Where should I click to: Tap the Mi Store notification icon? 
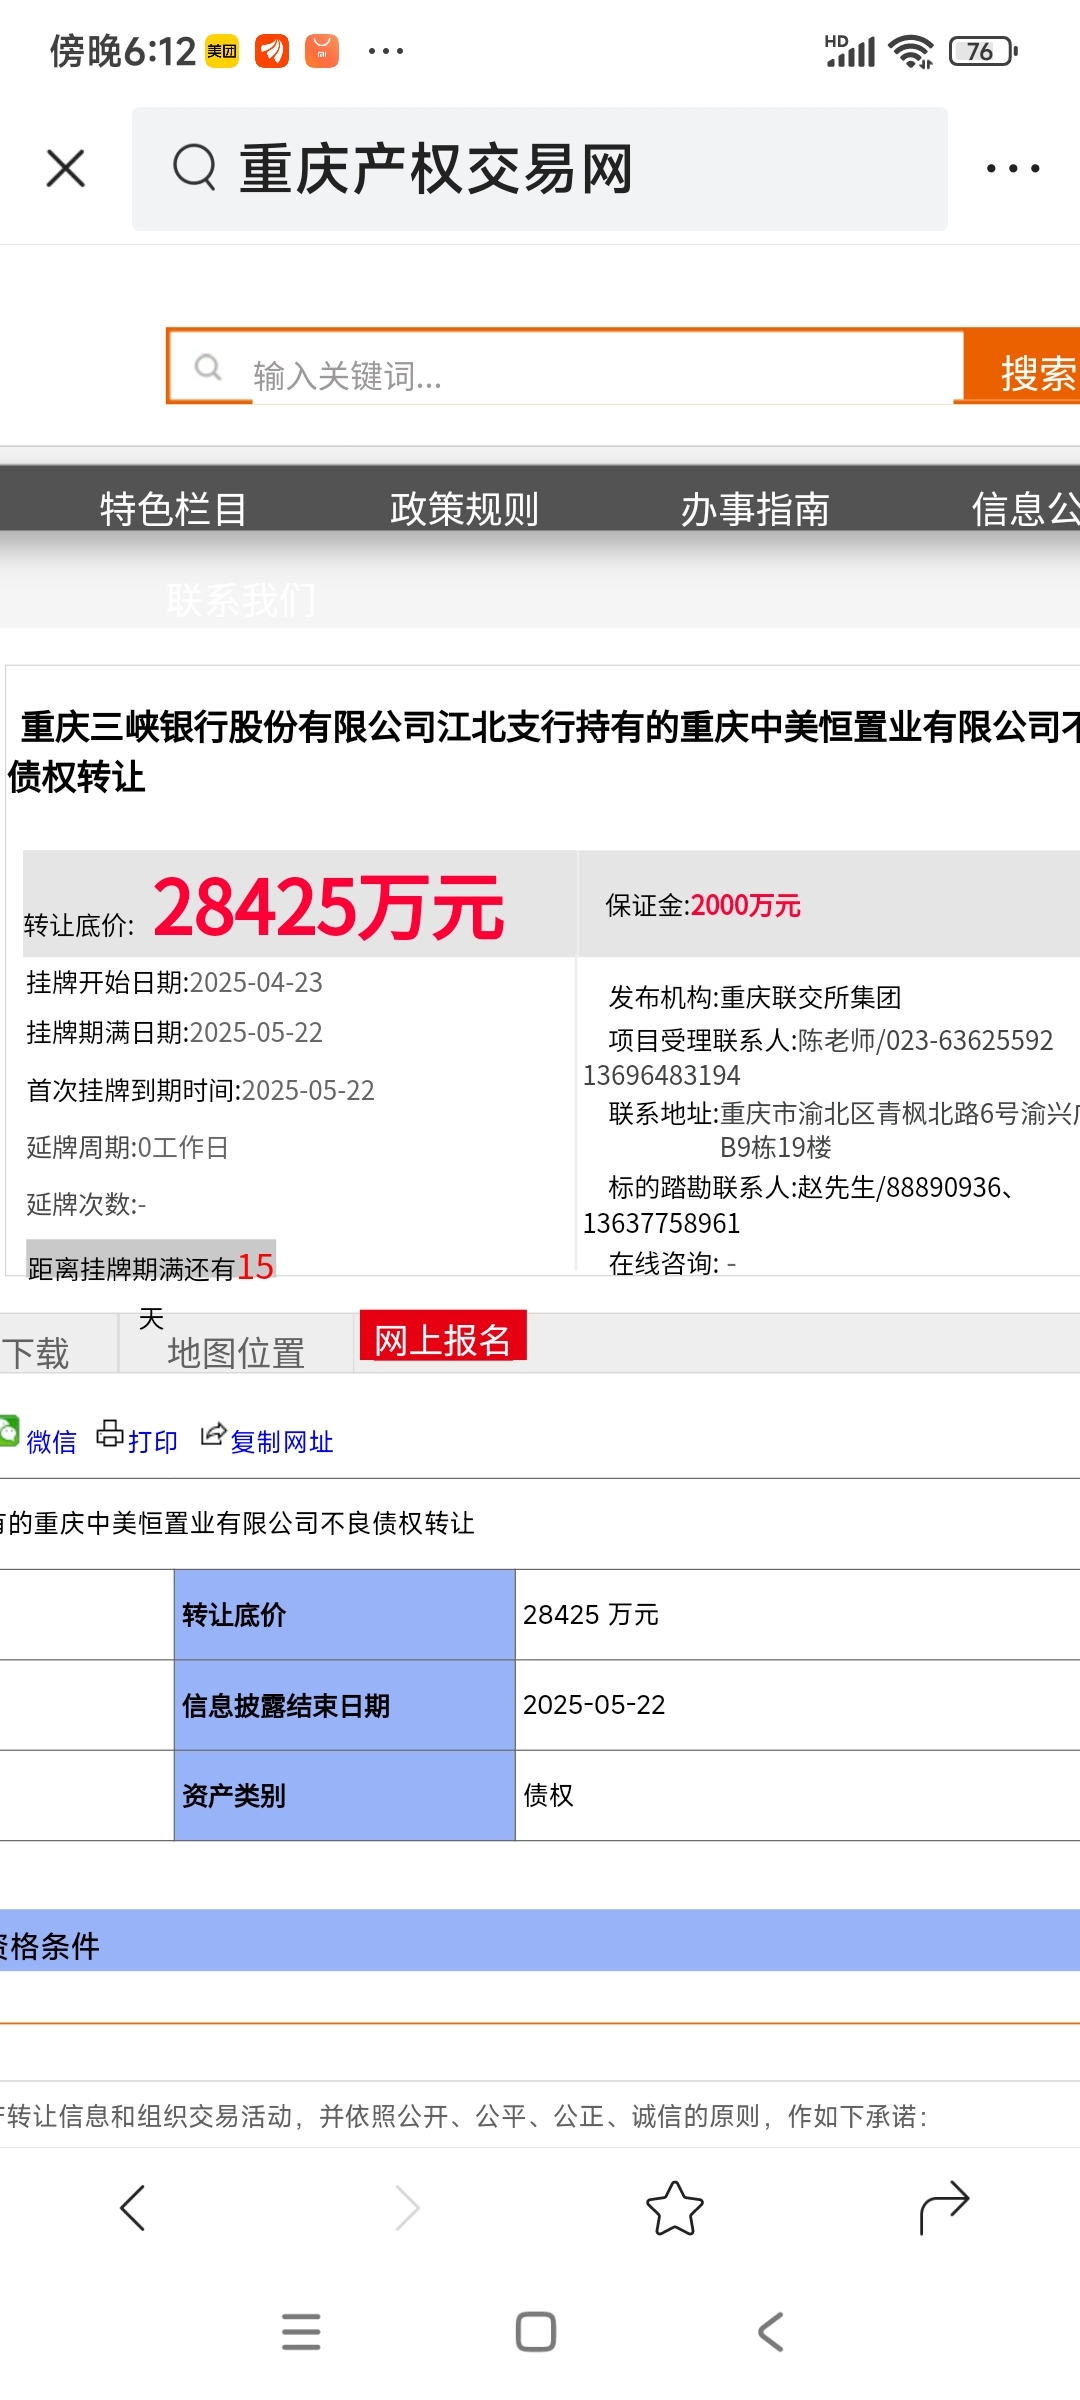pyautogui.click(x=322, y=51)
